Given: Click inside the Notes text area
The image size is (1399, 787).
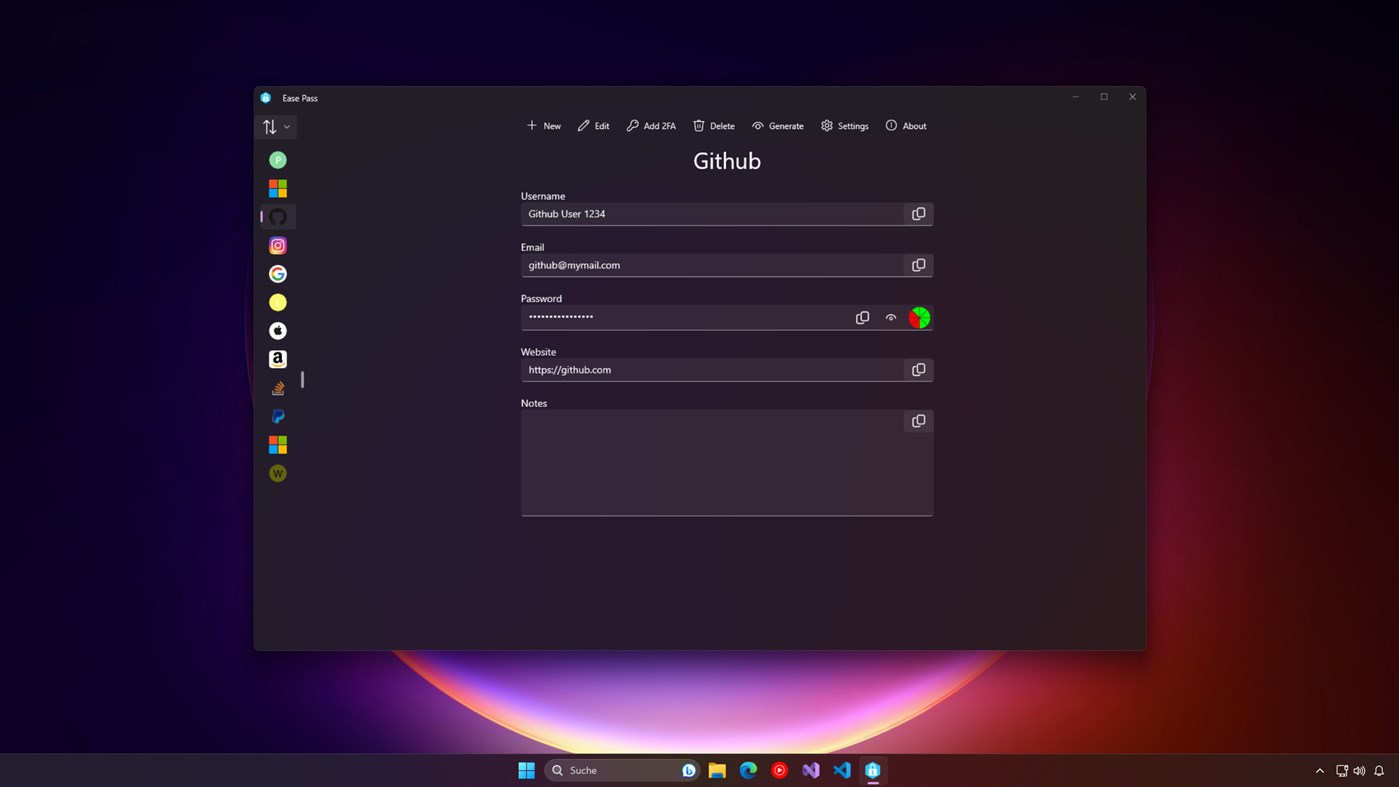Looking at the screenshot, I should tap(727, 463).
